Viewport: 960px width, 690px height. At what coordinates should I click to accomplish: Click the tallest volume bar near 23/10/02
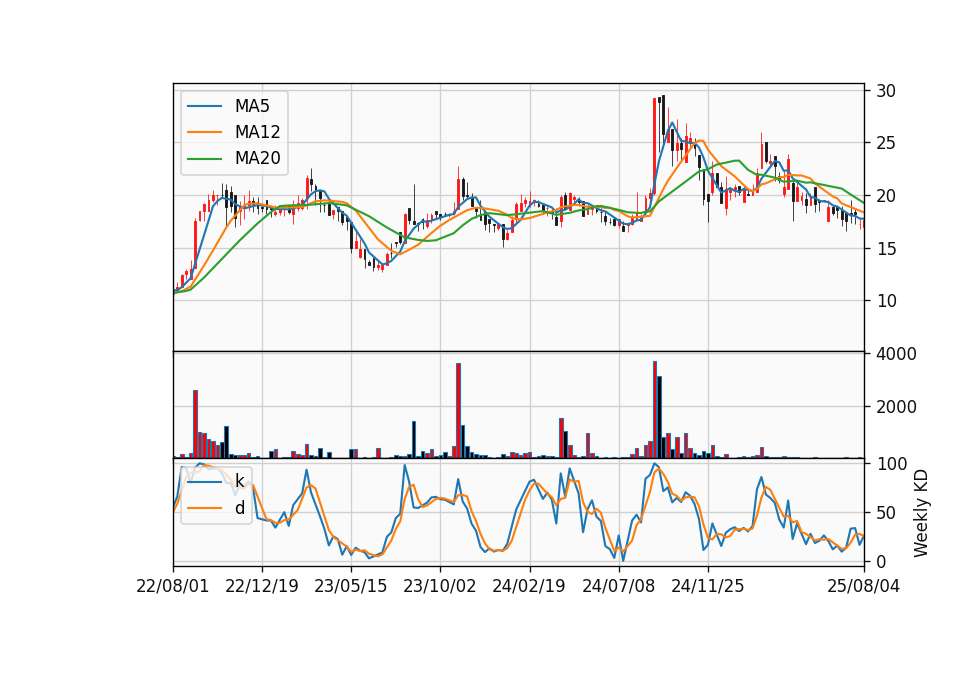459,411
